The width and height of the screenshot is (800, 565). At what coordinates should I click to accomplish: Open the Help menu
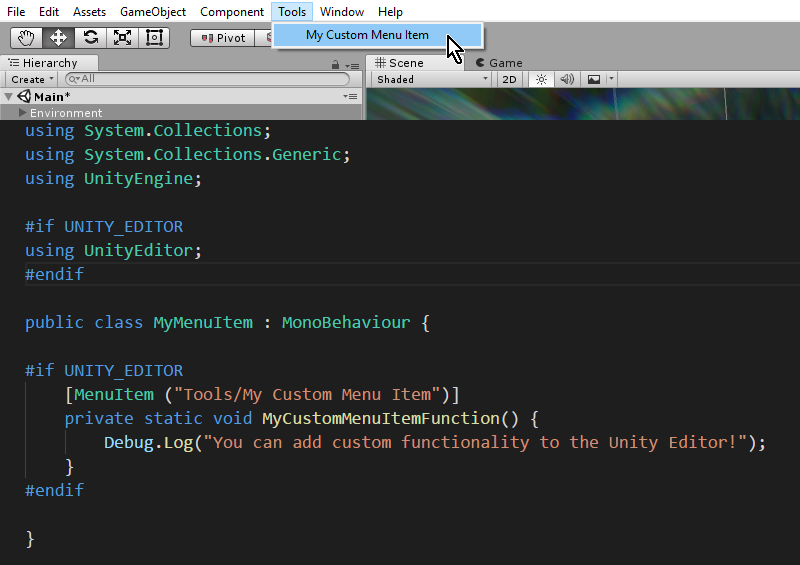click(x=390, y=11)
